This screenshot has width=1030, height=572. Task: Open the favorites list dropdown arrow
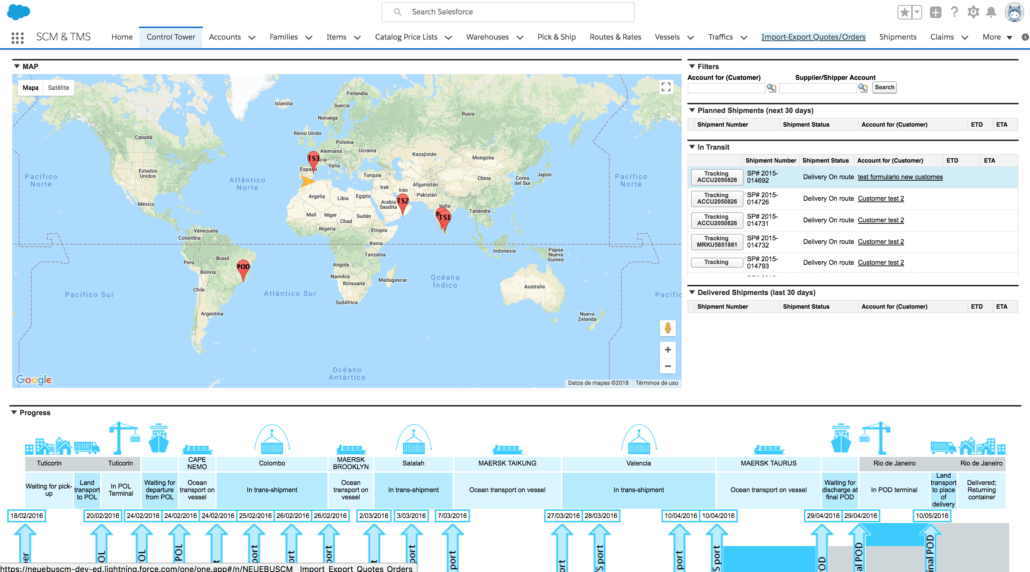(x=917, y=12)
